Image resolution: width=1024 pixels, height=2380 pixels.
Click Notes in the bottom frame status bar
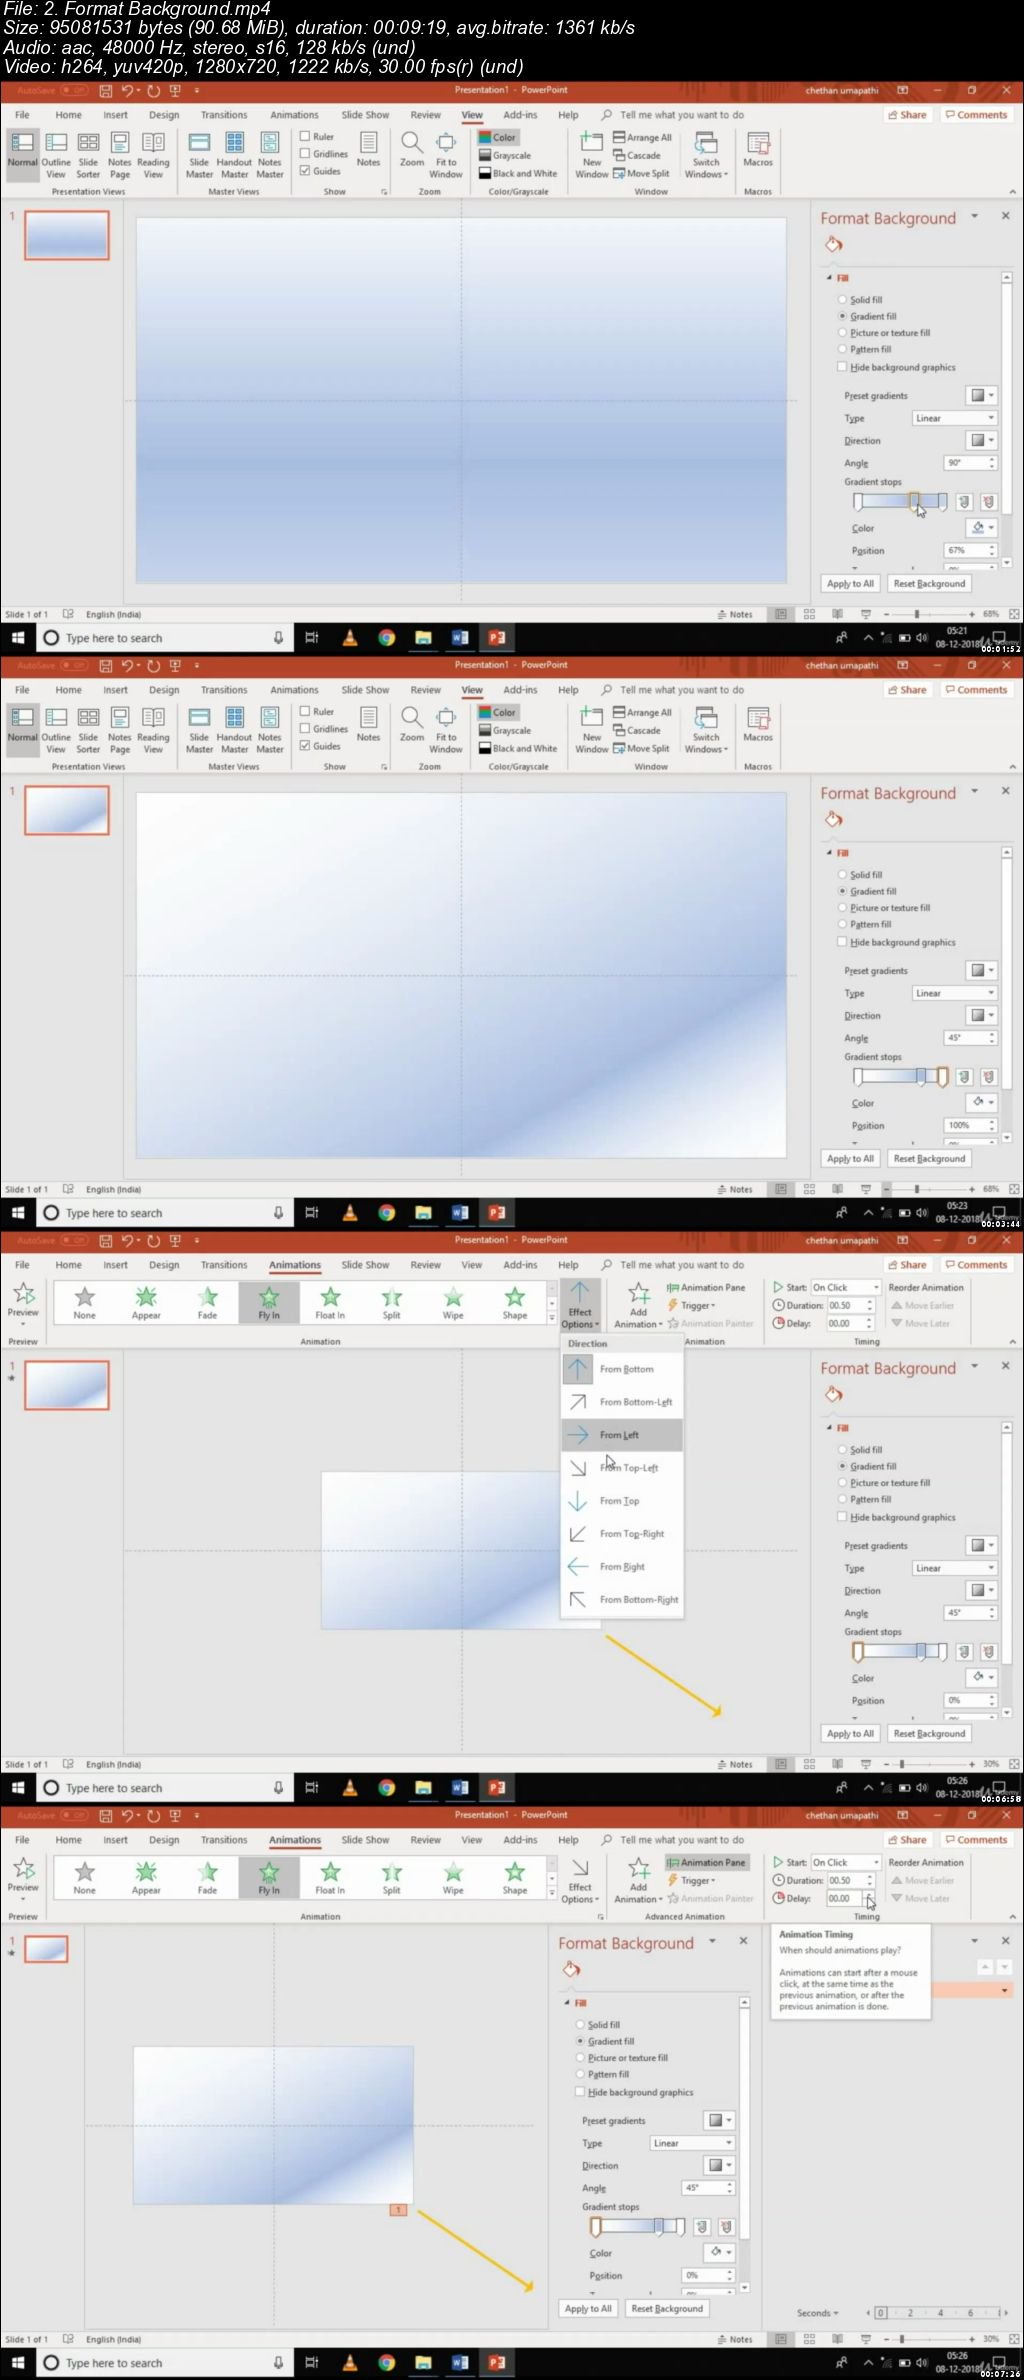(x=735, y=2339)
